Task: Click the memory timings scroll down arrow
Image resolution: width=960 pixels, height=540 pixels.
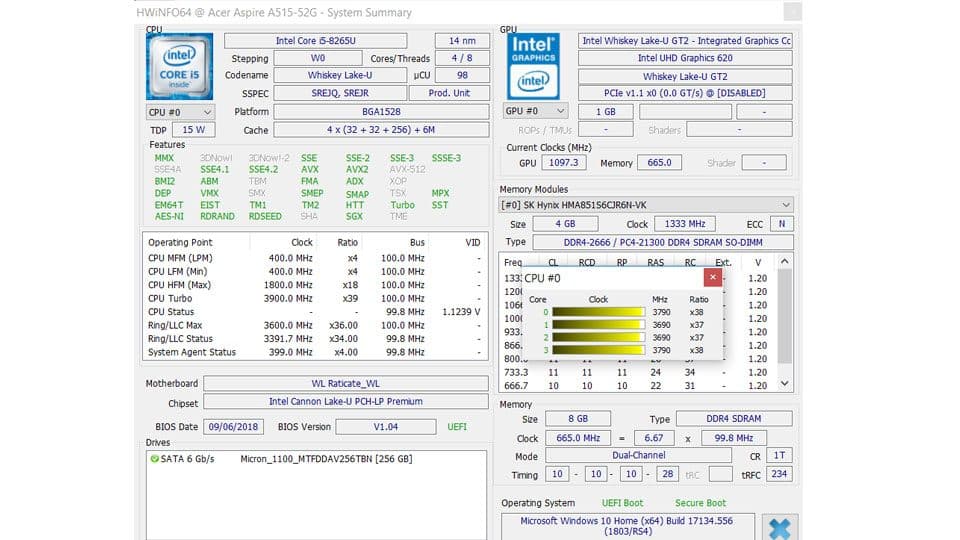Action: 784,384
